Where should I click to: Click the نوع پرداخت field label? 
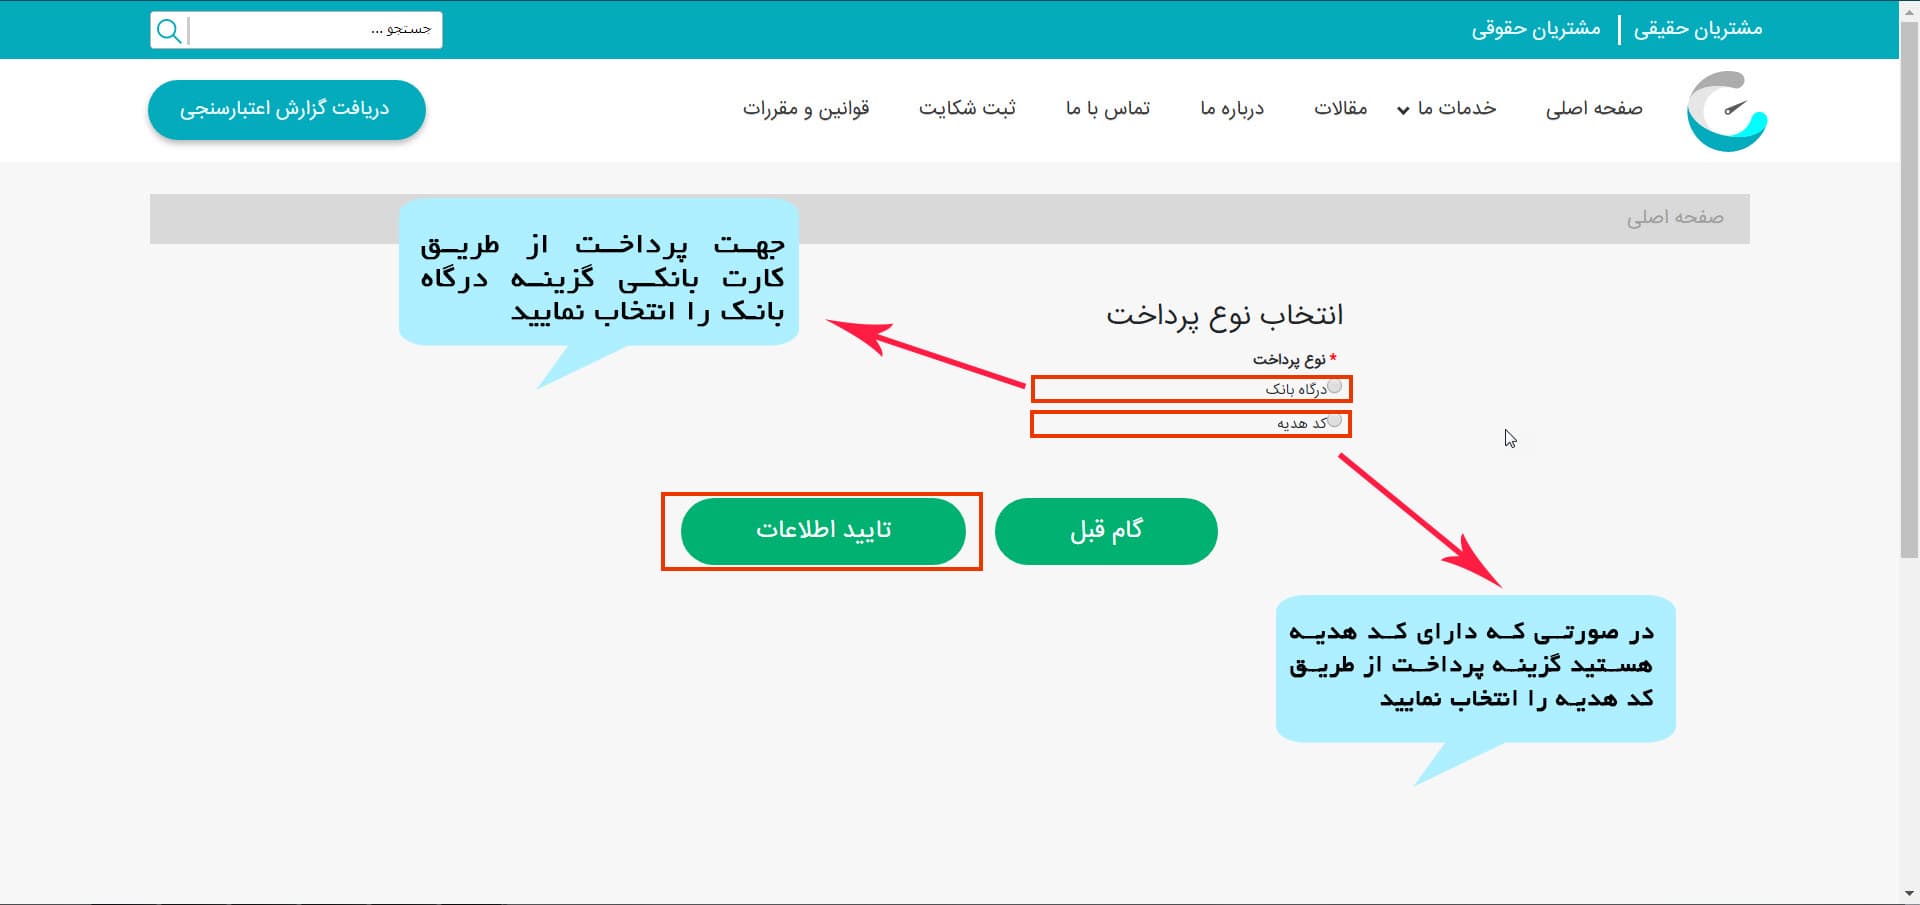point(1289,359)
